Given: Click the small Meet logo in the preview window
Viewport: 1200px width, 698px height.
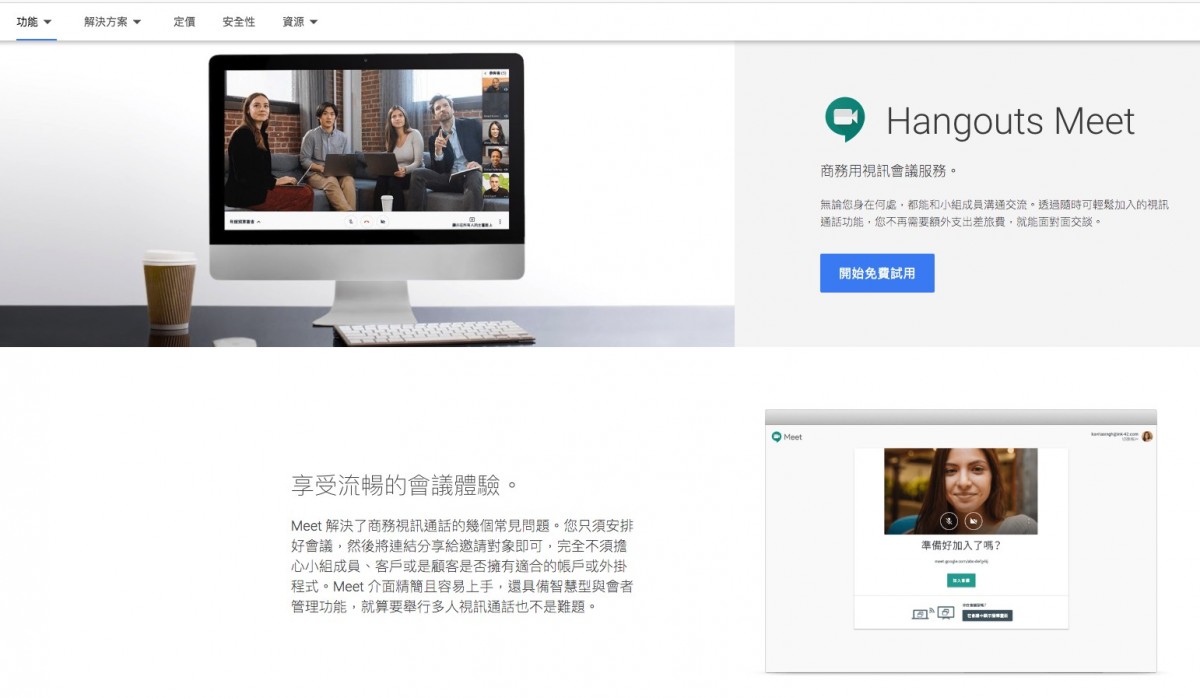Looking at the screenshot, I should tap(776, 437).
